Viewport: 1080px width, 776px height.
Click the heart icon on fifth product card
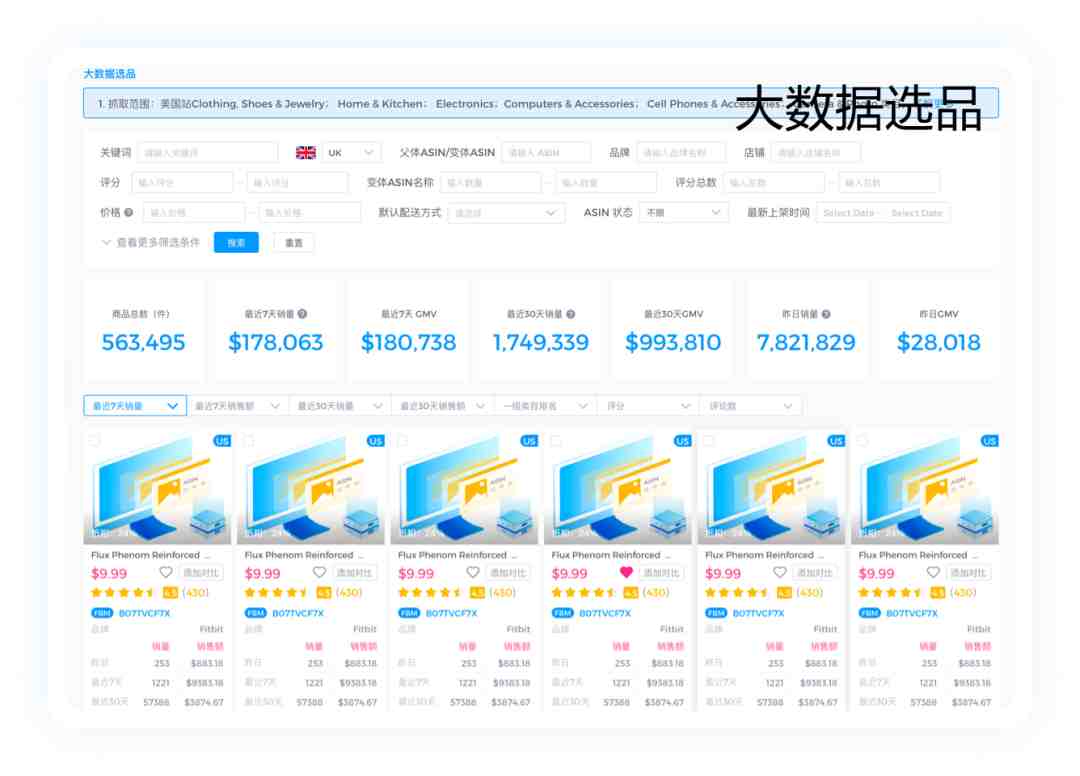pyautogui.click(x=780, y=572)
